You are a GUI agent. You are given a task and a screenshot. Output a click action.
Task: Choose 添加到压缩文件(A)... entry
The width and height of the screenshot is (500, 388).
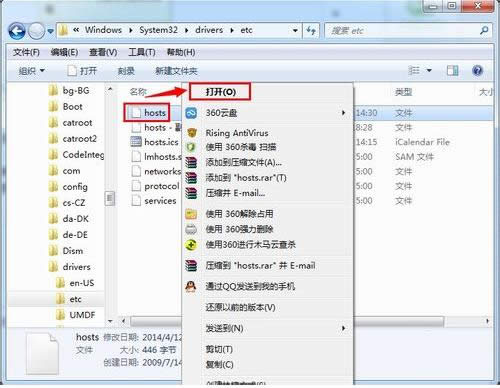click(268, 162)
